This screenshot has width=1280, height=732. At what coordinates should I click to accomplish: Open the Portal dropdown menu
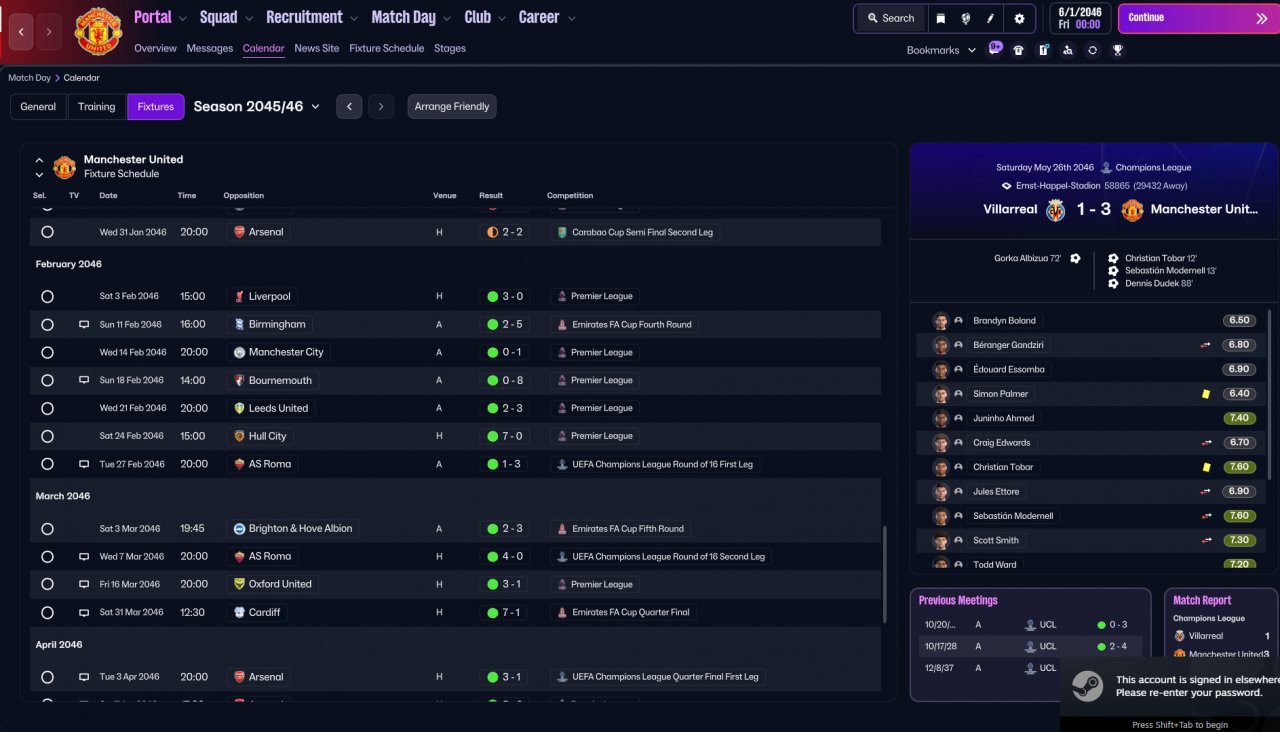coord(160,17)
